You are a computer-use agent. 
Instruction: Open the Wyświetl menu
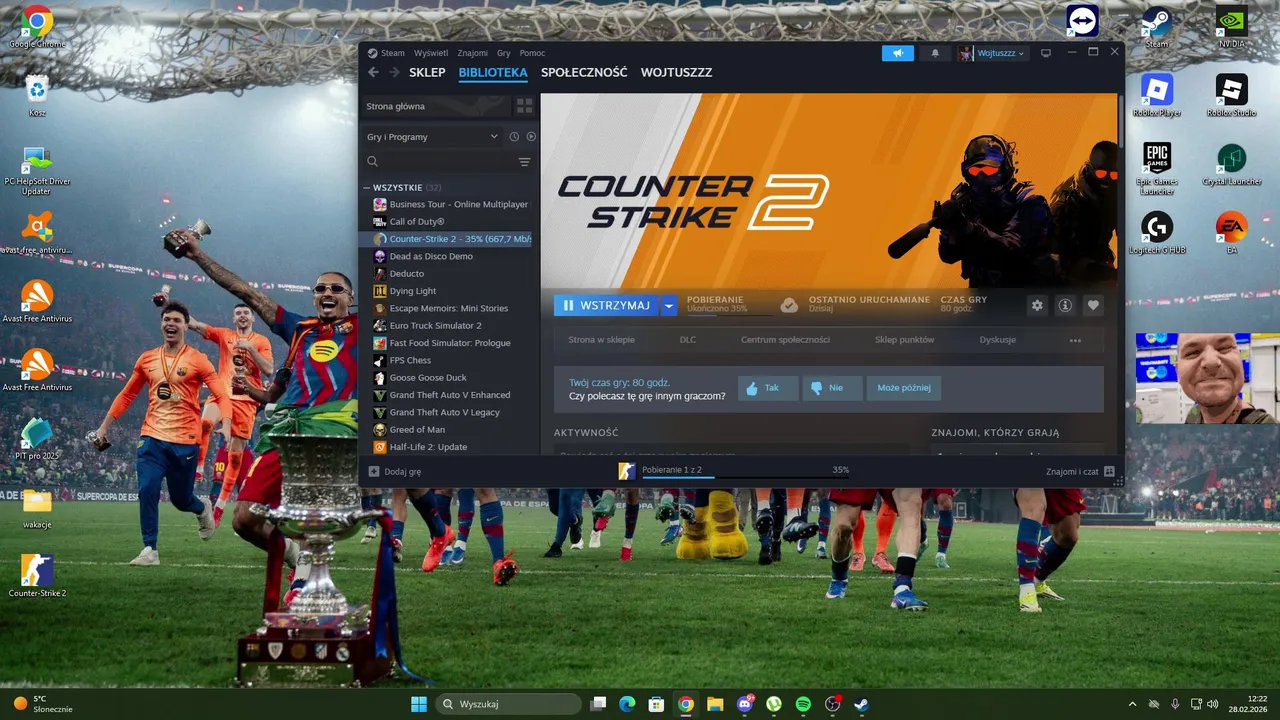click(431, 53)
